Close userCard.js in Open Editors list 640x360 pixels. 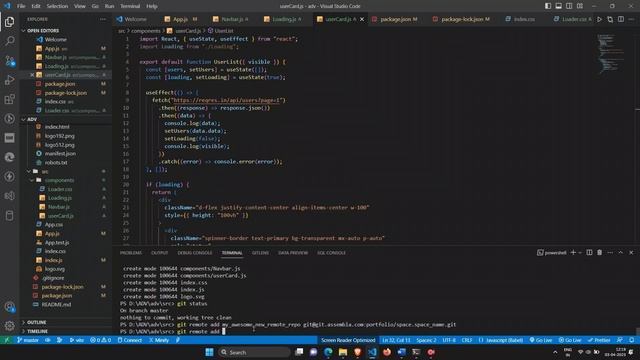pos(32,75)
